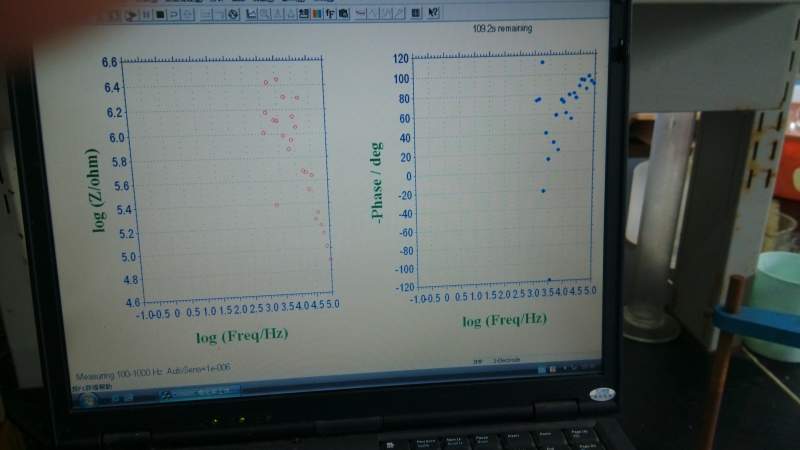Screen dimensions: 800x450
Task: Click the smoothing curve toolbar icon
Action: coord(360,13)
